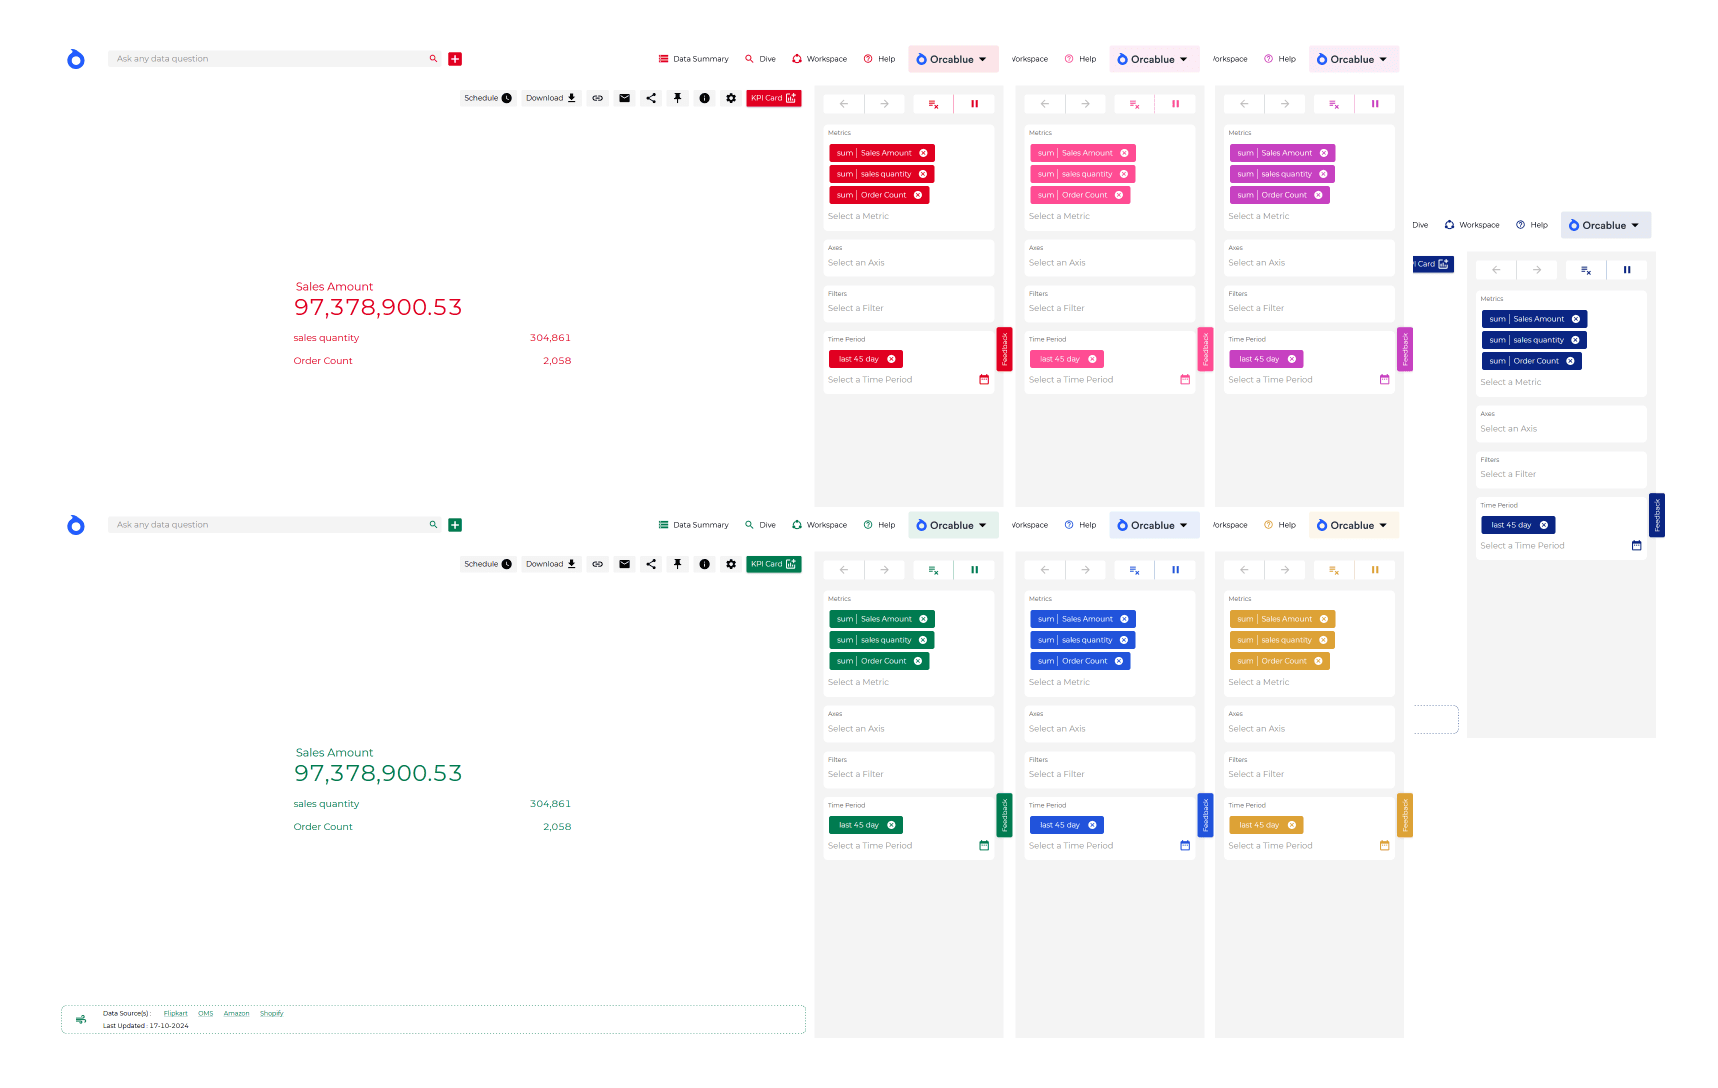Screen dimensions: 1718x1088
Task: Expand the Orcablue dropdown above the blue panel
Action: point(1154,525)
